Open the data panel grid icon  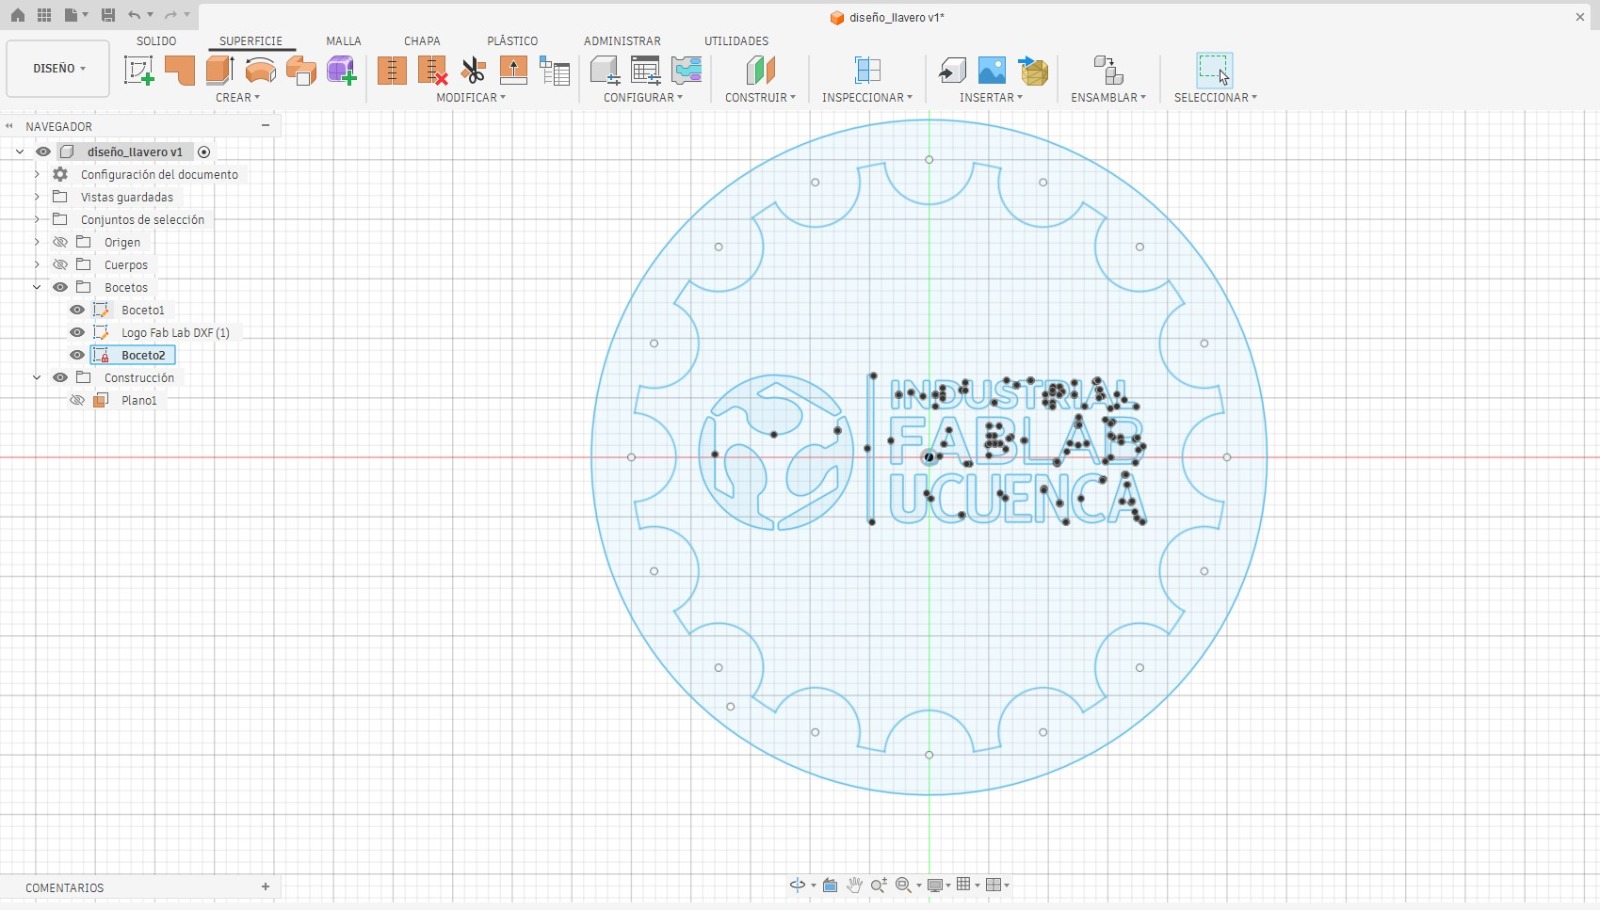(44, 15)
